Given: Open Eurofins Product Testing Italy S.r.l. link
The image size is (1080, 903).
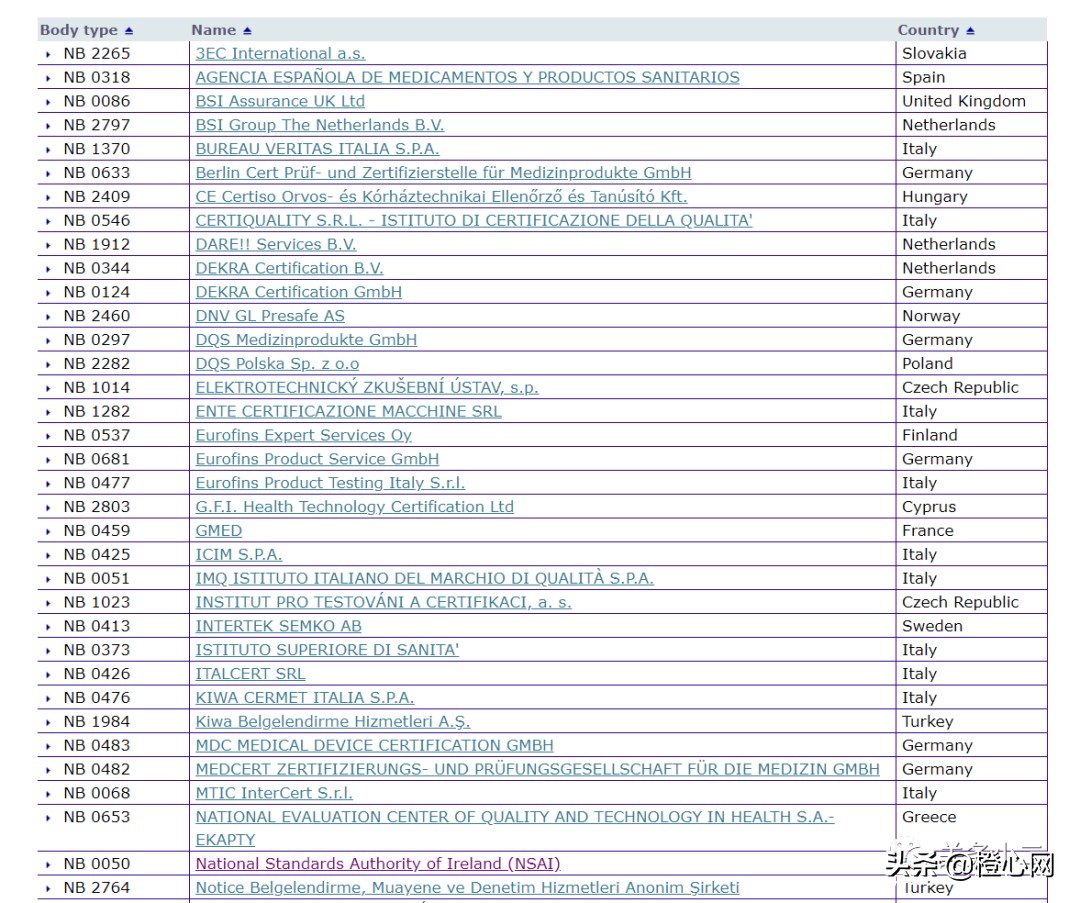Looking at the screenshot, I should coord(330,483).
